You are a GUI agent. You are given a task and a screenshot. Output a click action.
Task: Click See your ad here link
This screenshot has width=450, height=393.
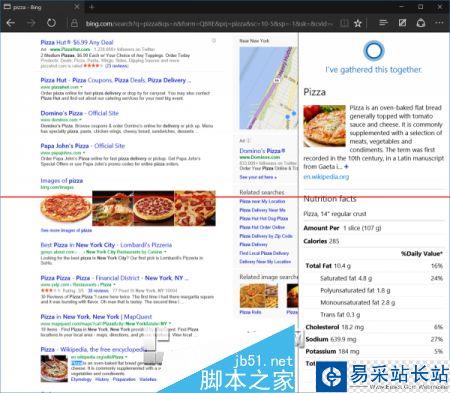[258, 177]
